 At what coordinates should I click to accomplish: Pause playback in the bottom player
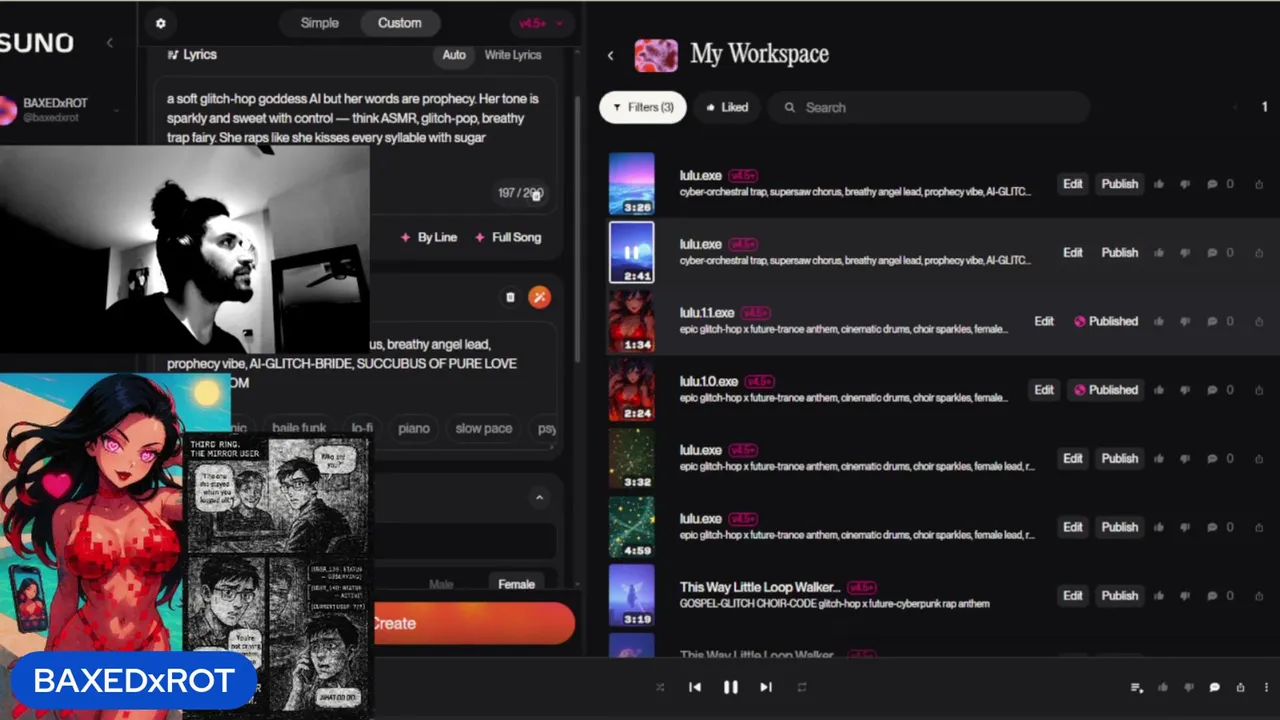click(730, 687)
